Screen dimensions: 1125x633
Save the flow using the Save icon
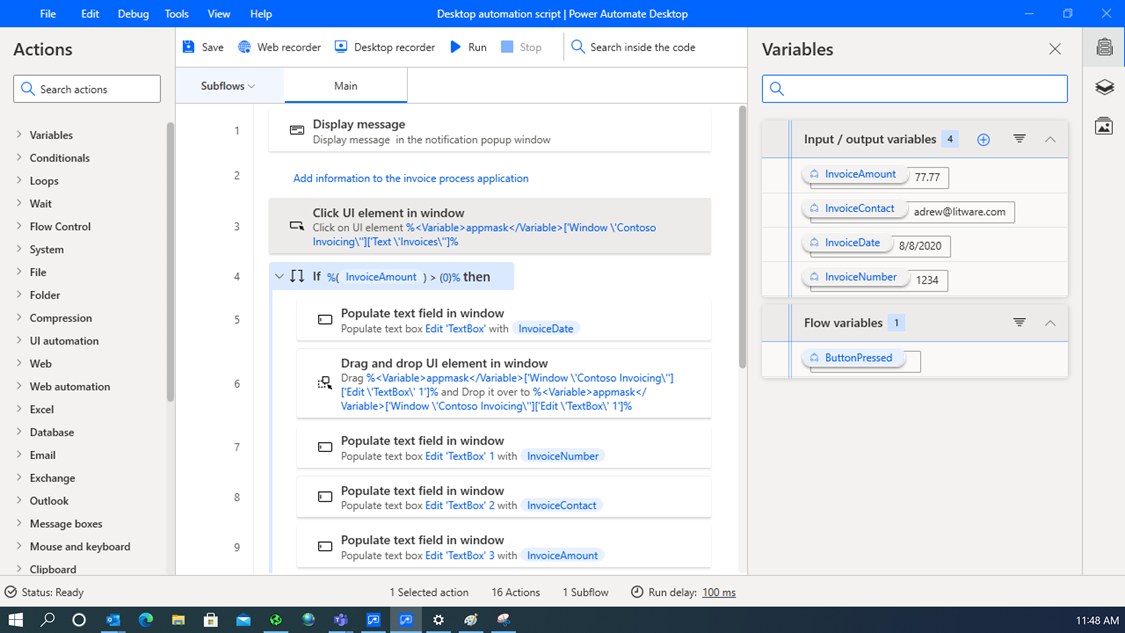click(x=202, y=46)
